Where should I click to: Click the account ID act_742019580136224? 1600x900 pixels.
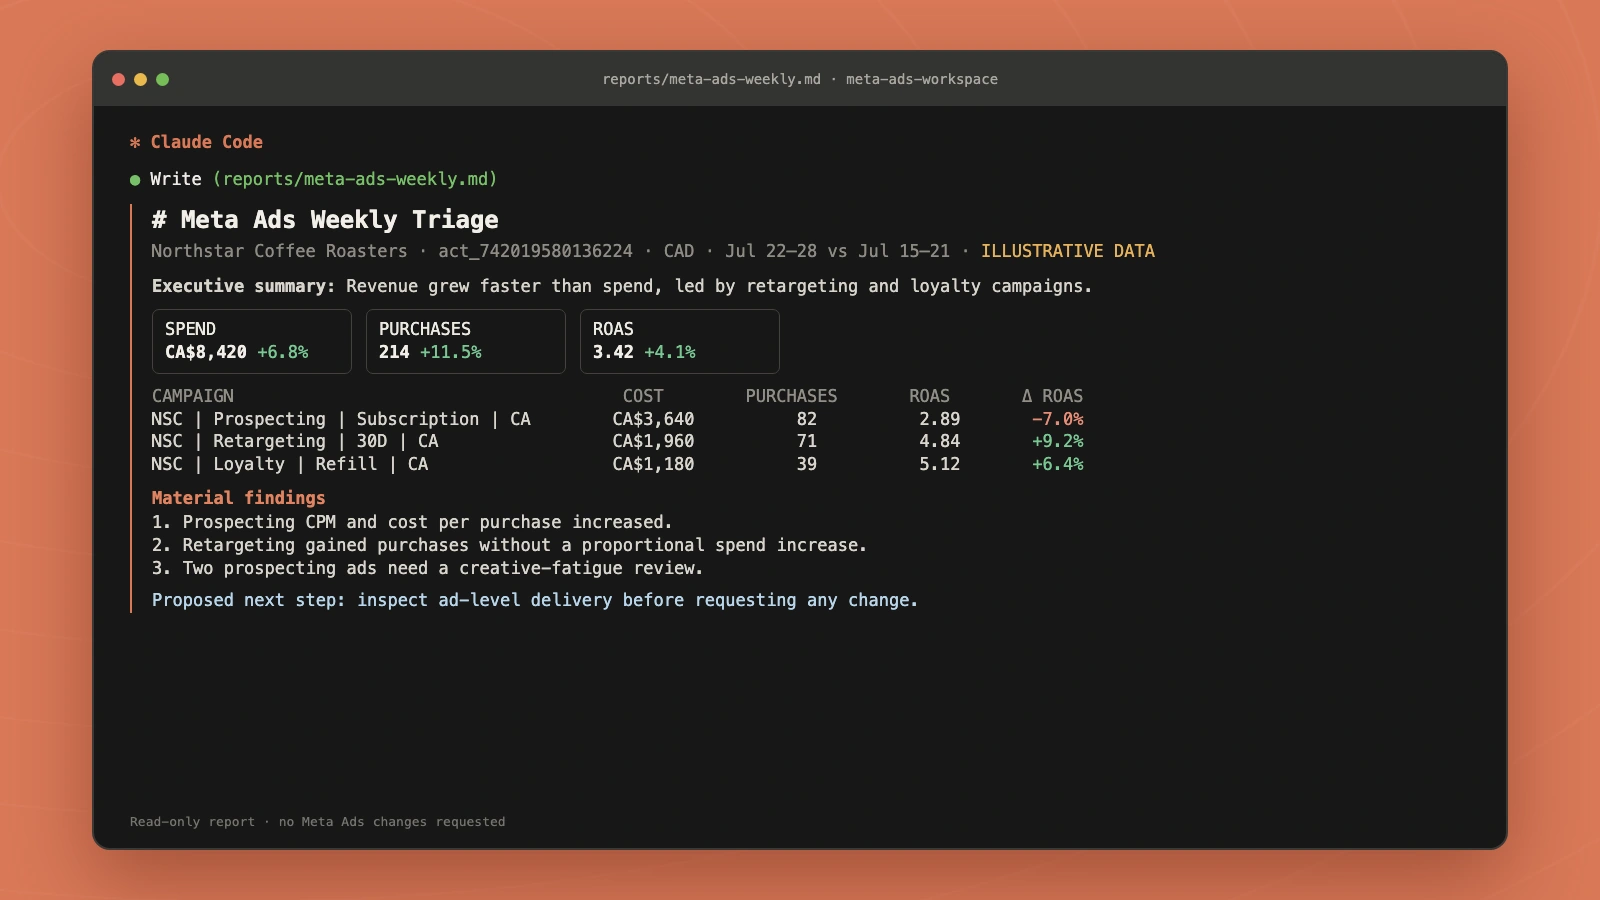[x=535, y=251]
